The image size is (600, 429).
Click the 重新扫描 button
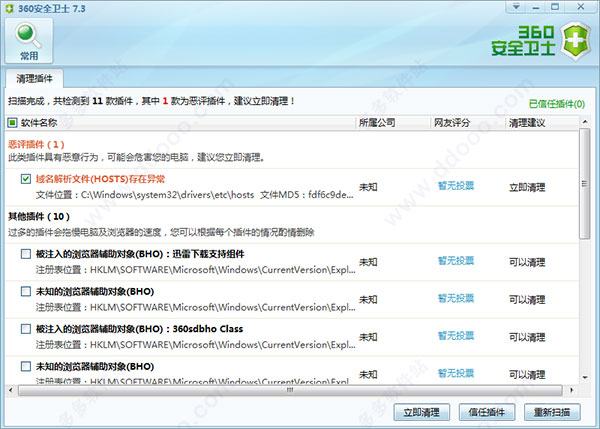click(552, 412)
